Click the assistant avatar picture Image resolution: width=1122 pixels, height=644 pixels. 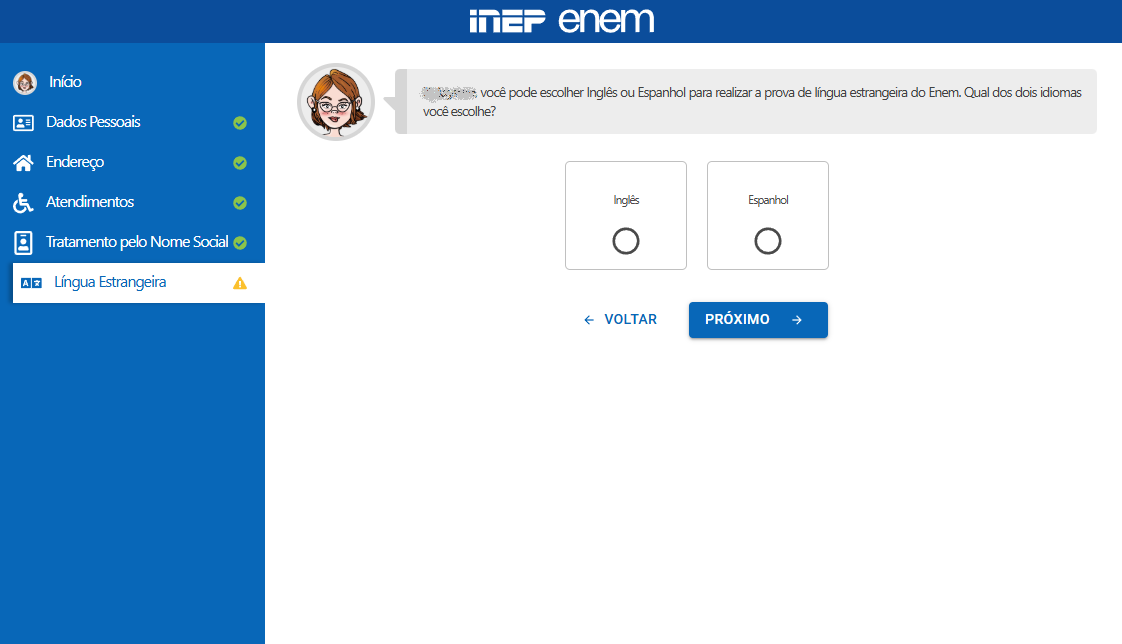click(335, 101)
